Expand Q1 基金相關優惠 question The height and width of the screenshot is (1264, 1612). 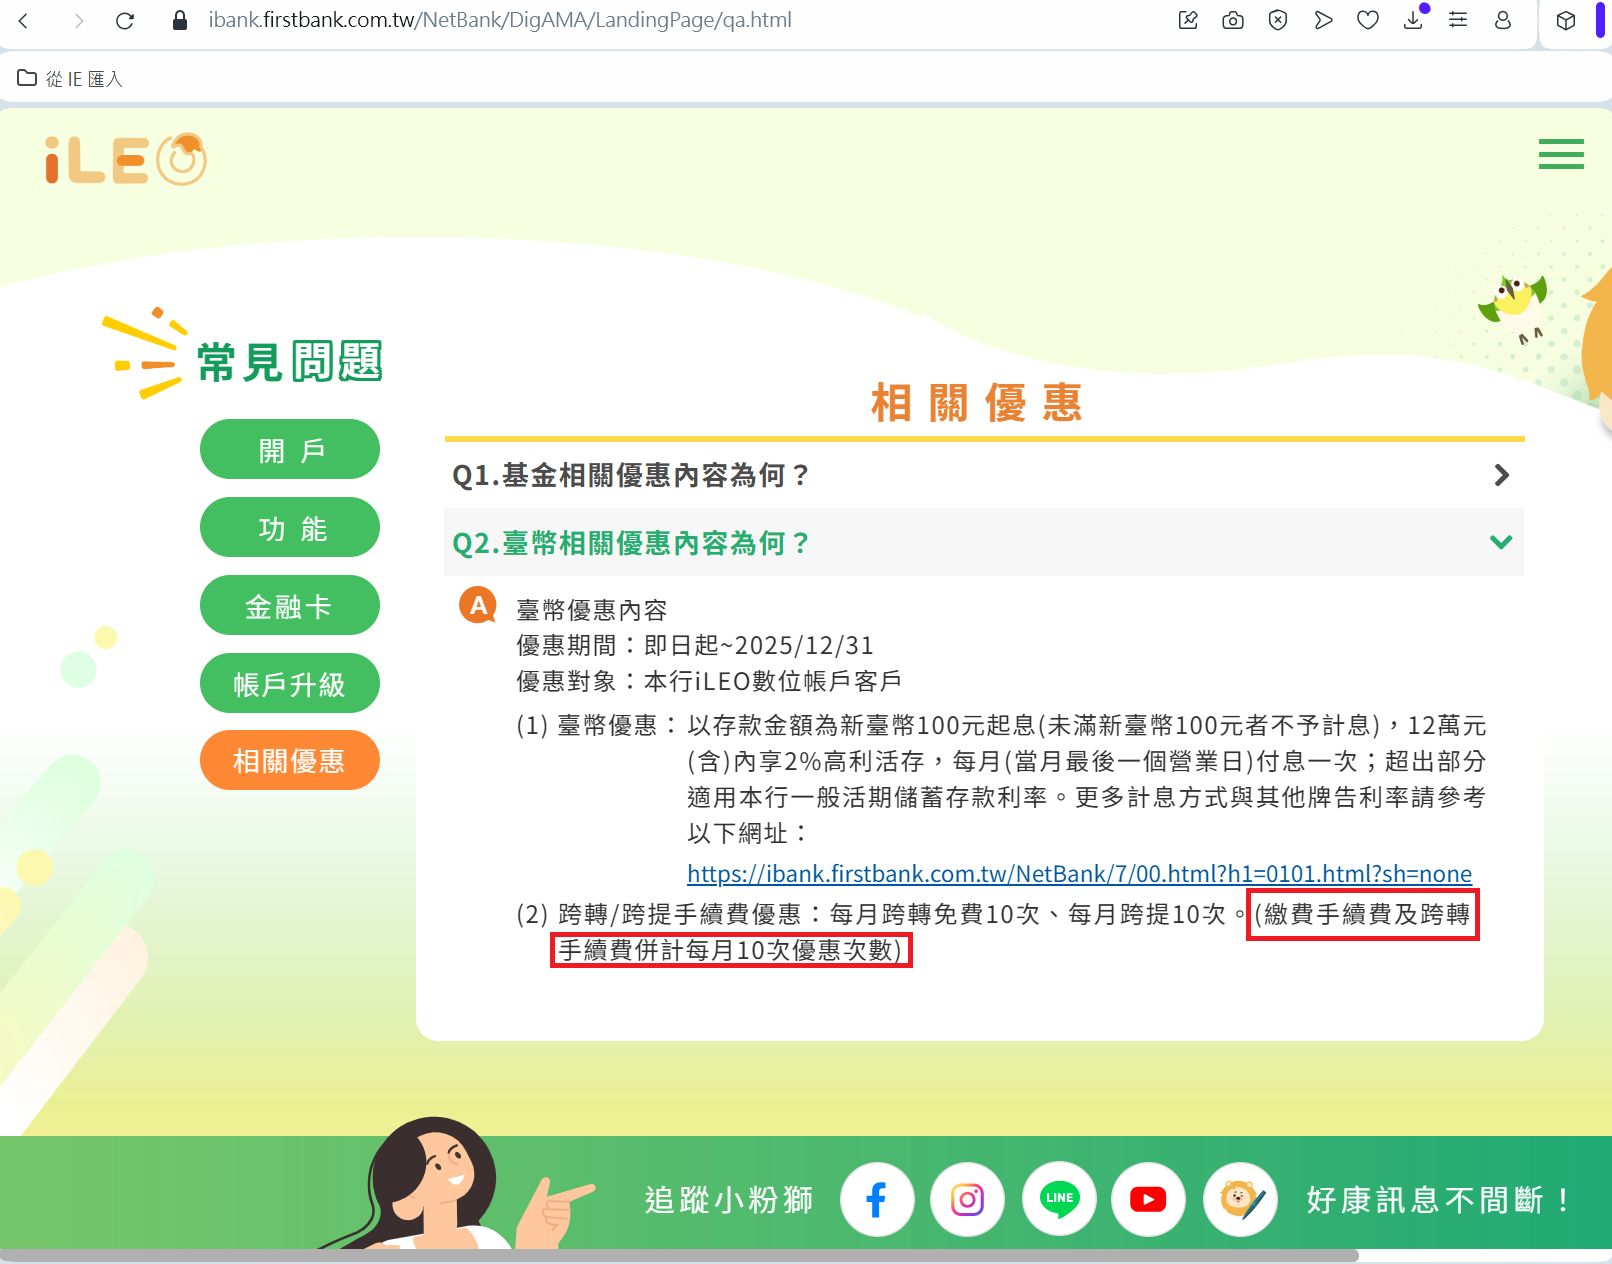click(x=984, y=475)
